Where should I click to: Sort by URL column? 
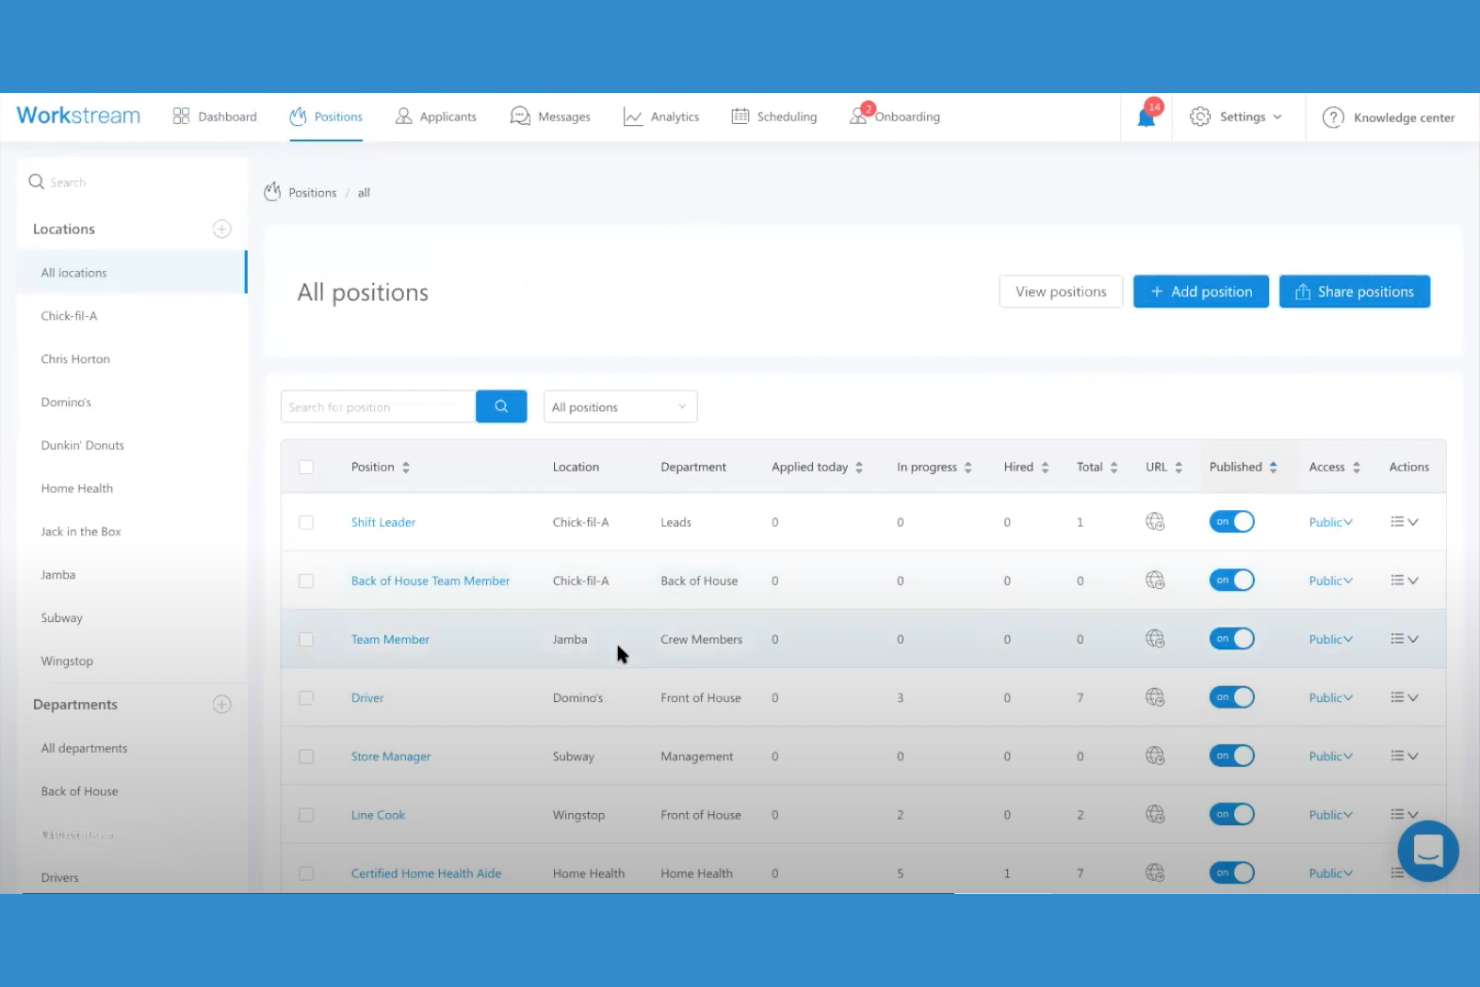tap(1179, 467)
